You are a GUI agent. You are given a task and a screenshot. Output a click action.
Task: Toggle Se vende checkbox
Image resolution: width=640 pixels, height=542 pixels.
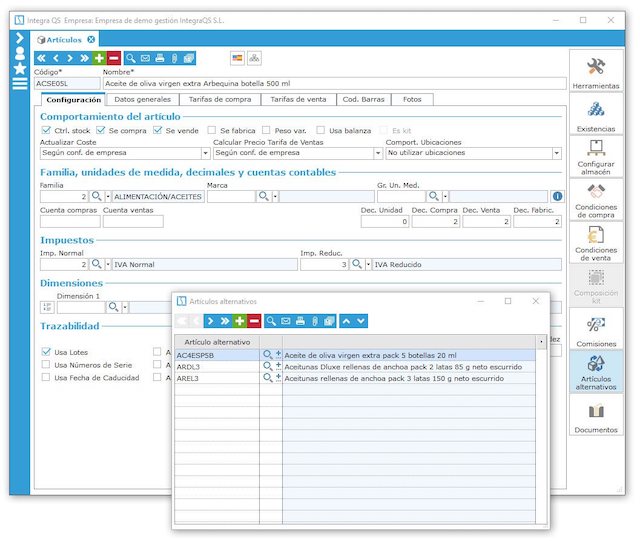[158, 130]
